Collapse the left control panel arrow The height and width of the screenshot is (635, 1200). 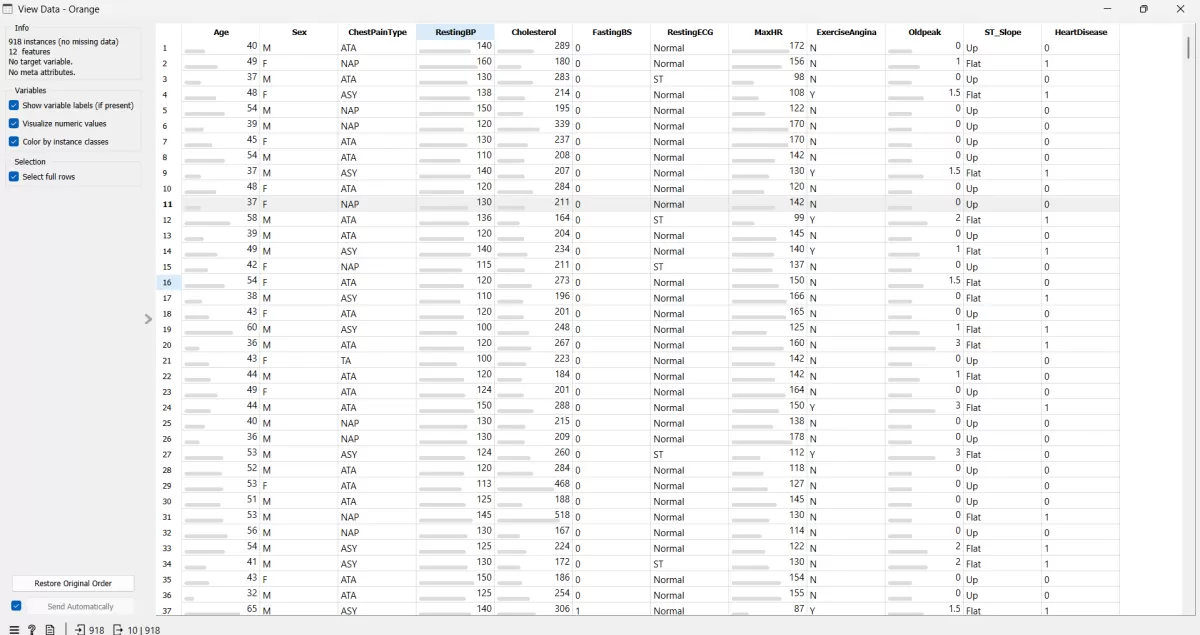[148, 319]
